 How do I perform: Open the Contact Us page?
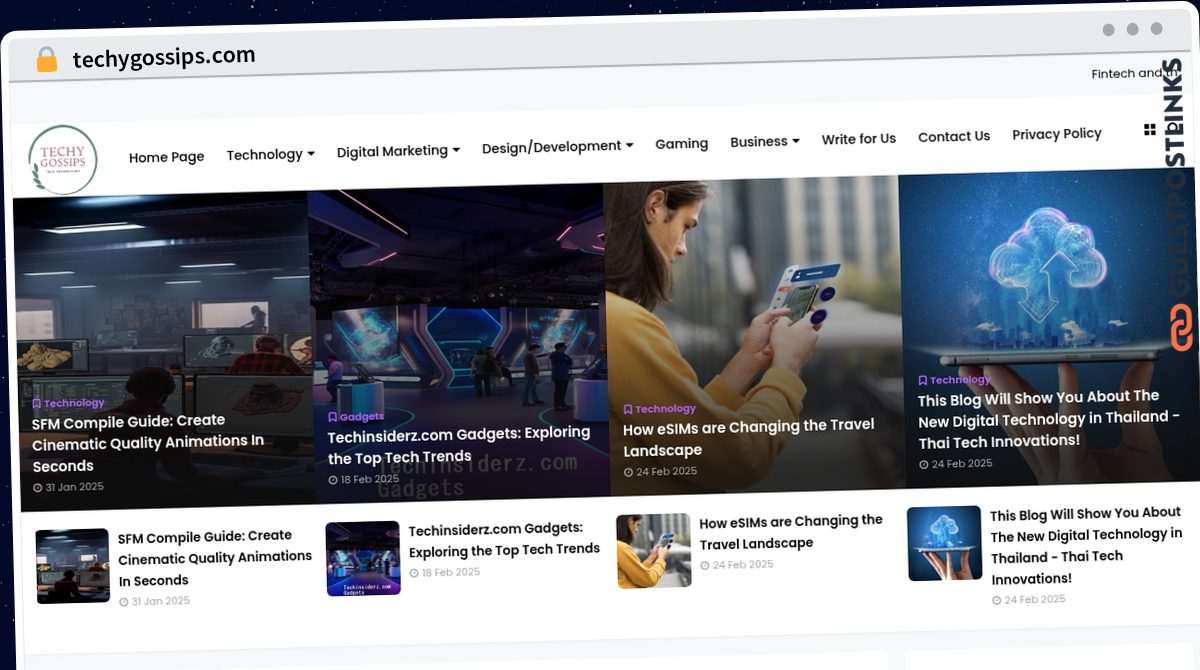[x=953, y=136]
